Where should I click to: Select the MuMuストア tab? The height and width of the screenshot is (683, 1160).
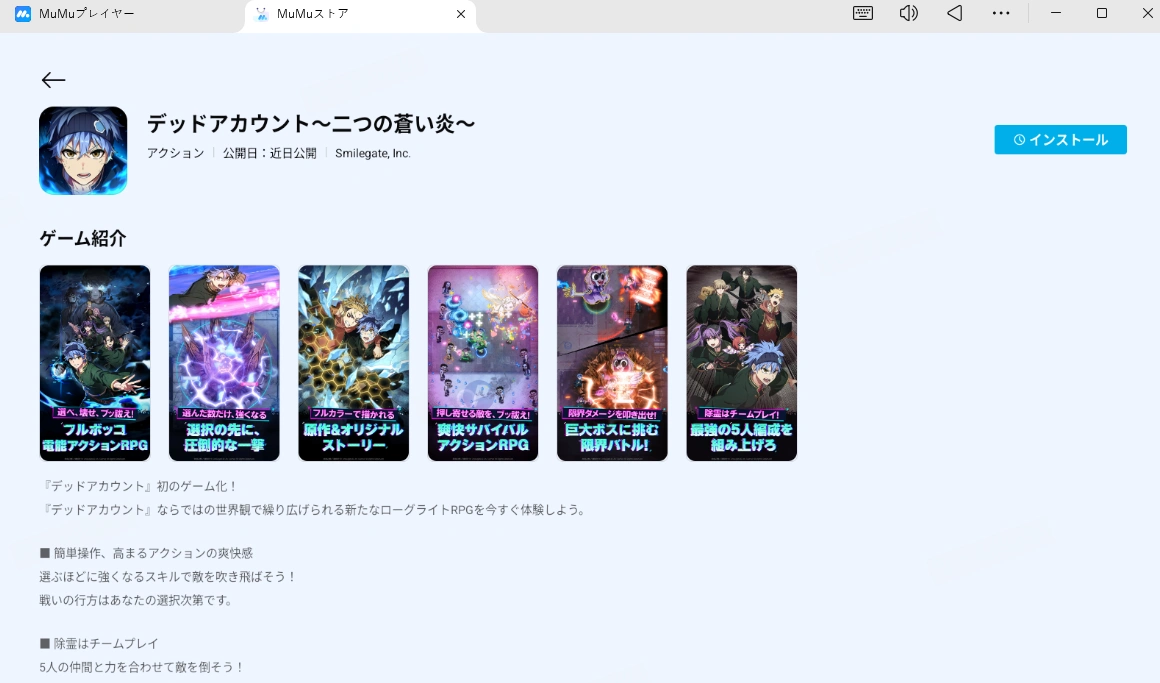[x=360, y=15]
